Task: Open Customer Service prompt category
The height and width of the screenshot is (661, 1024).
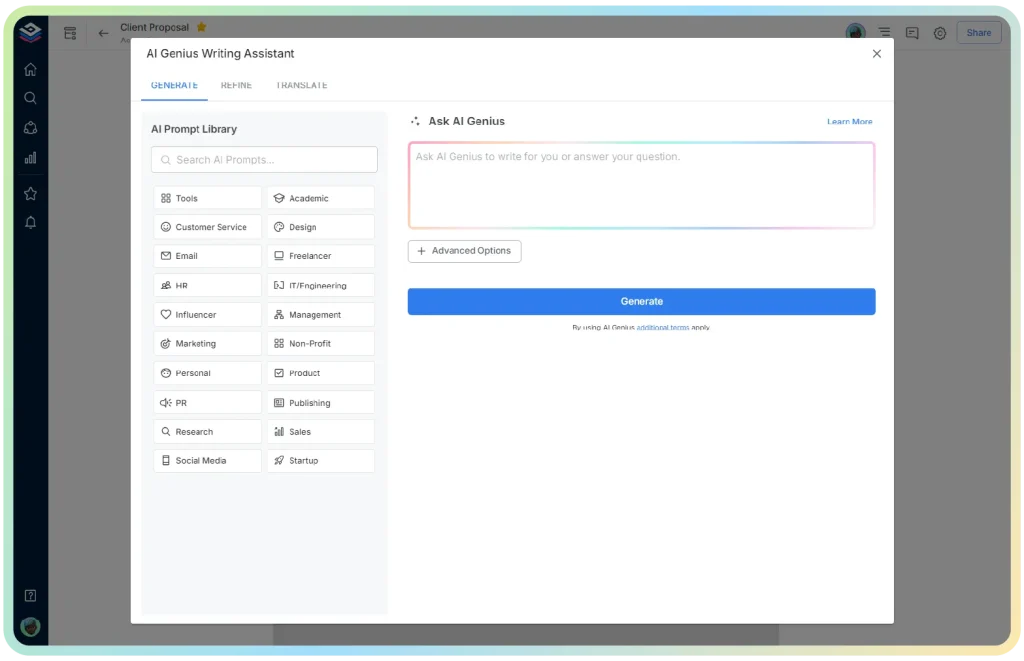Action: pos(208,227)
